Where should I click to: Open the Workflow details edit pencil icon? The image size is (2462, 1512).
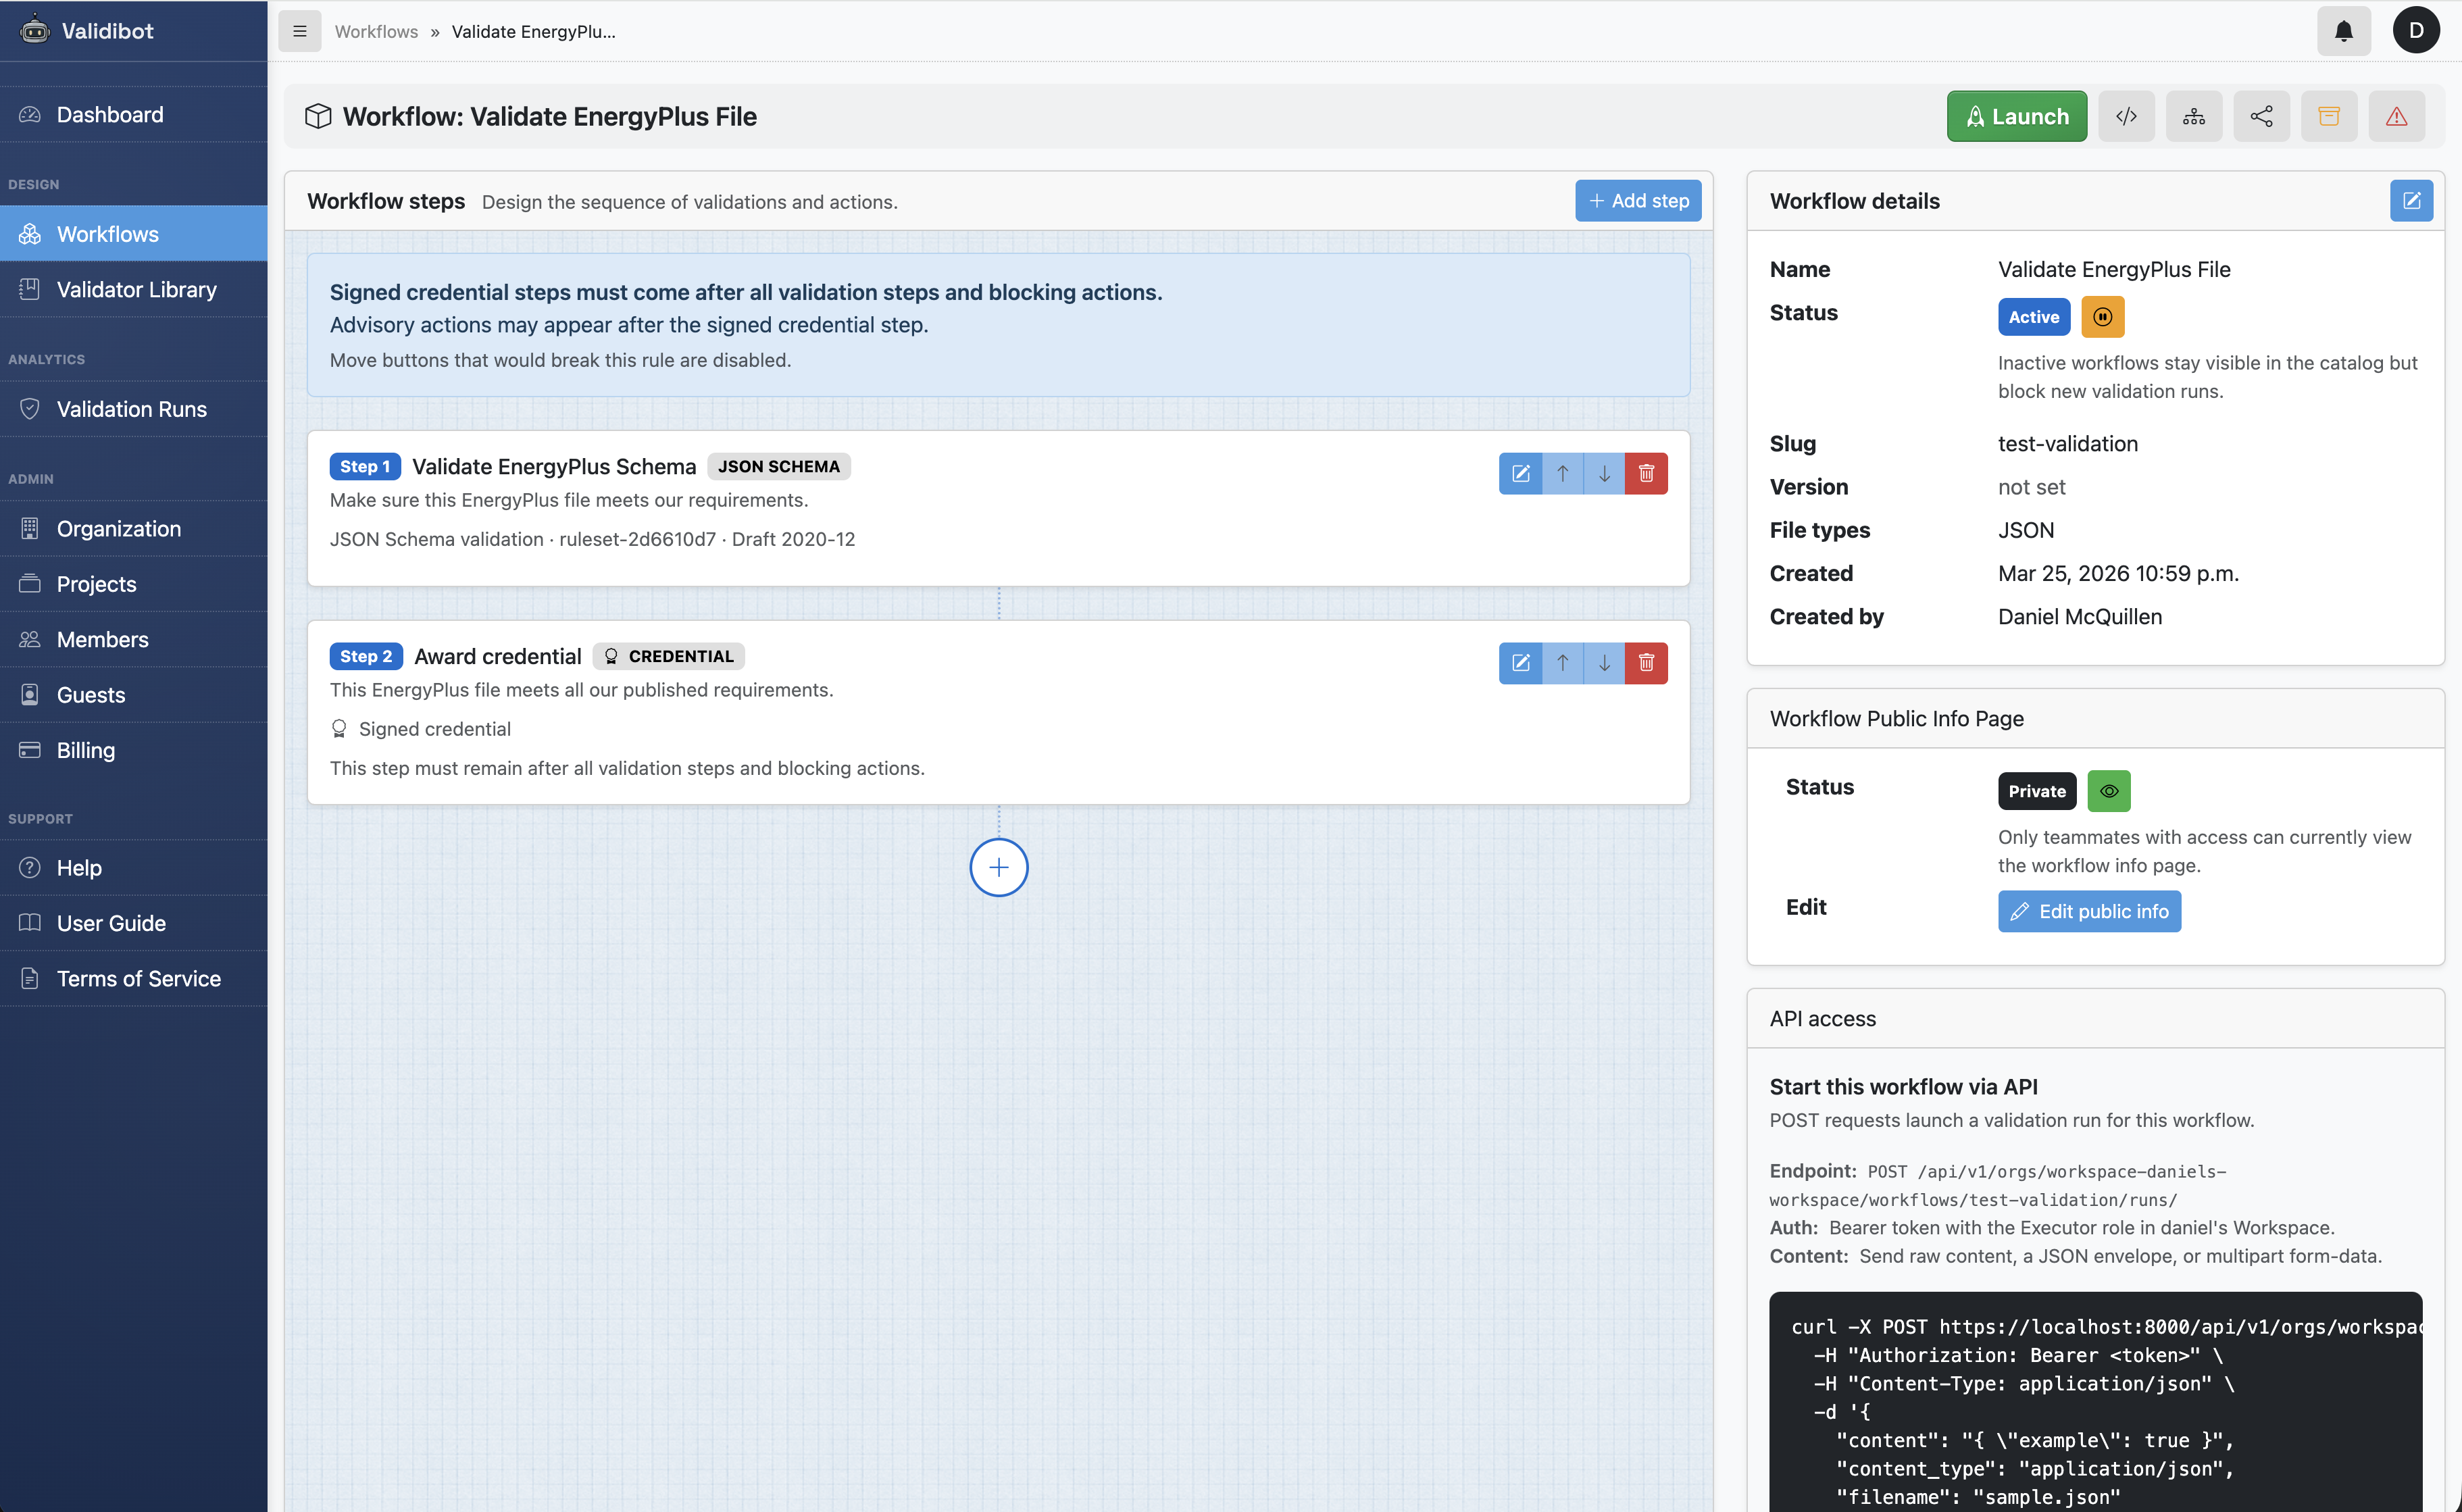click(2412, 201)
